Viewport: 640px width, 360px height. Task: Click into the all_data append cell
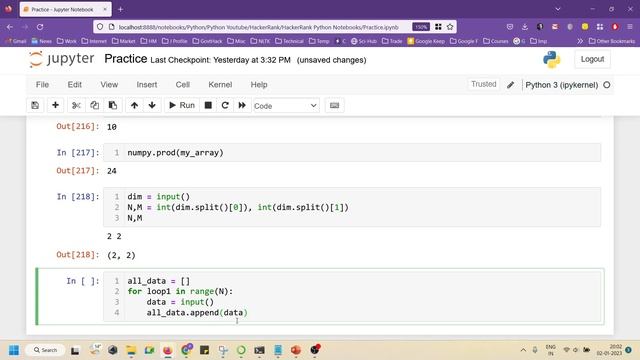click(x=352, y=297)
